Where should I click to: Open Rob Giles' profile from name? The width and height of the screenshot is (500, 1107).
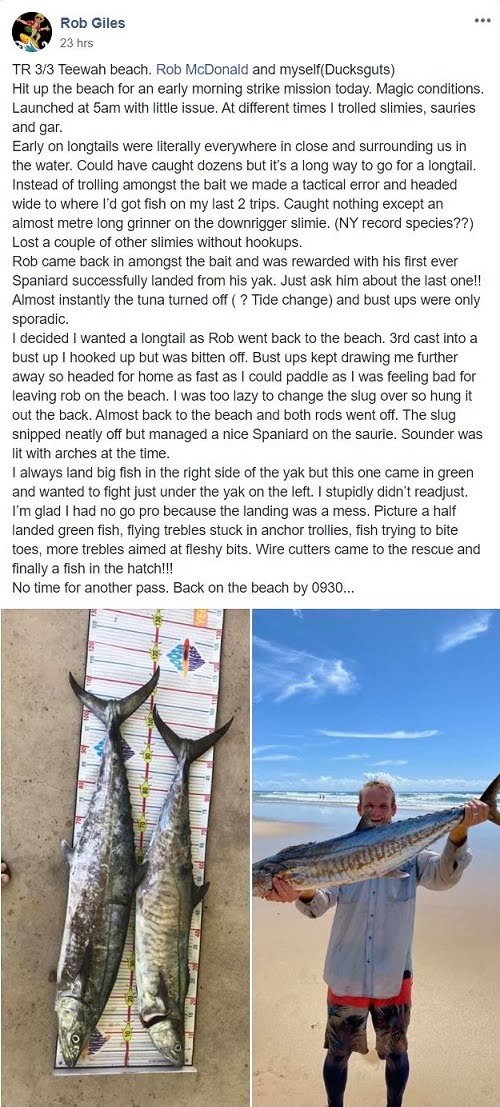[93, 23]
